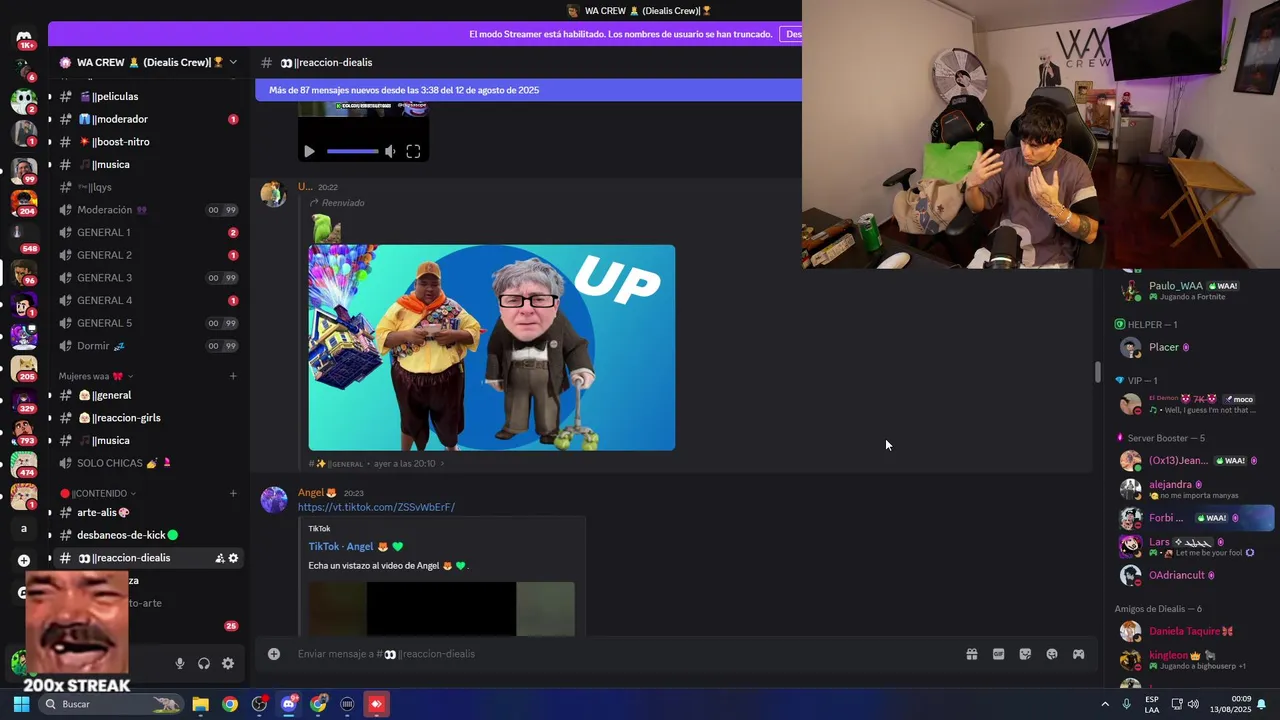The width and height of the screenshot is (1280, 720).
Task: Open user settings gear icon
Action: pyautogui.click(x=228, y=663)
